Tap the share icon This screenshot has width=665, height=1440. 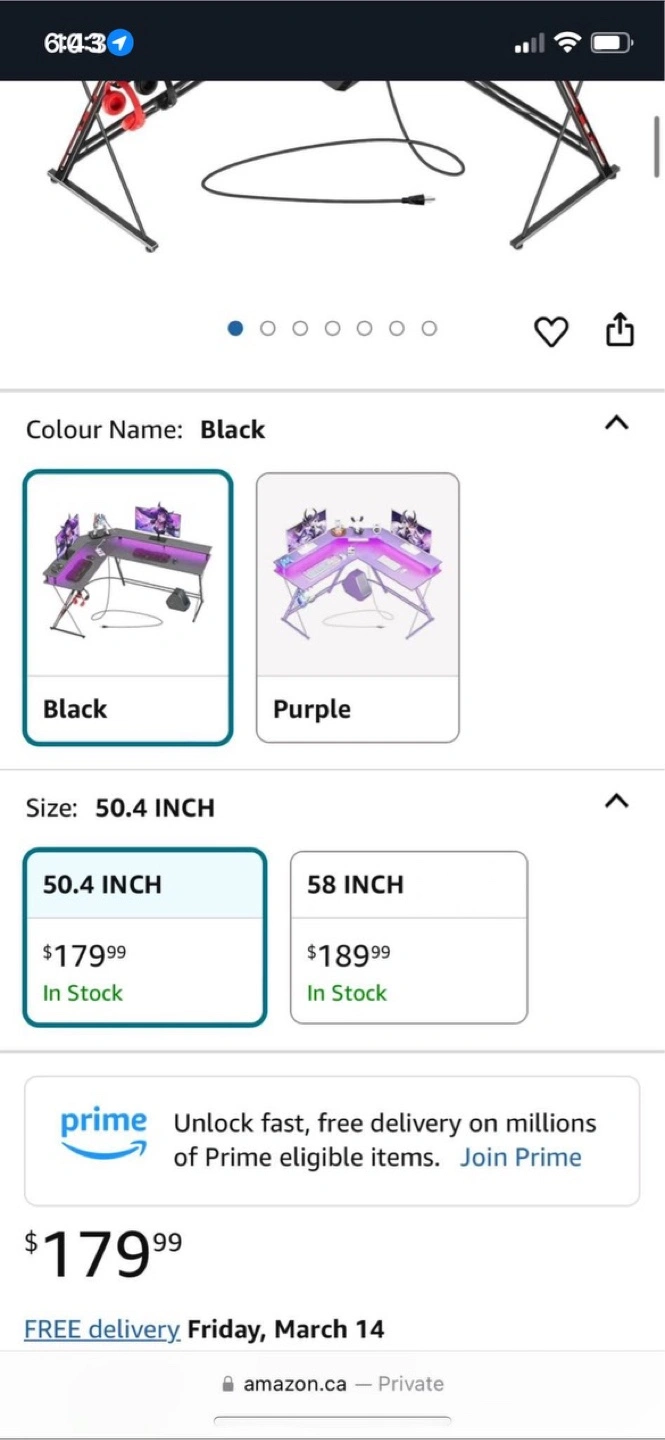tap(620, 329)
